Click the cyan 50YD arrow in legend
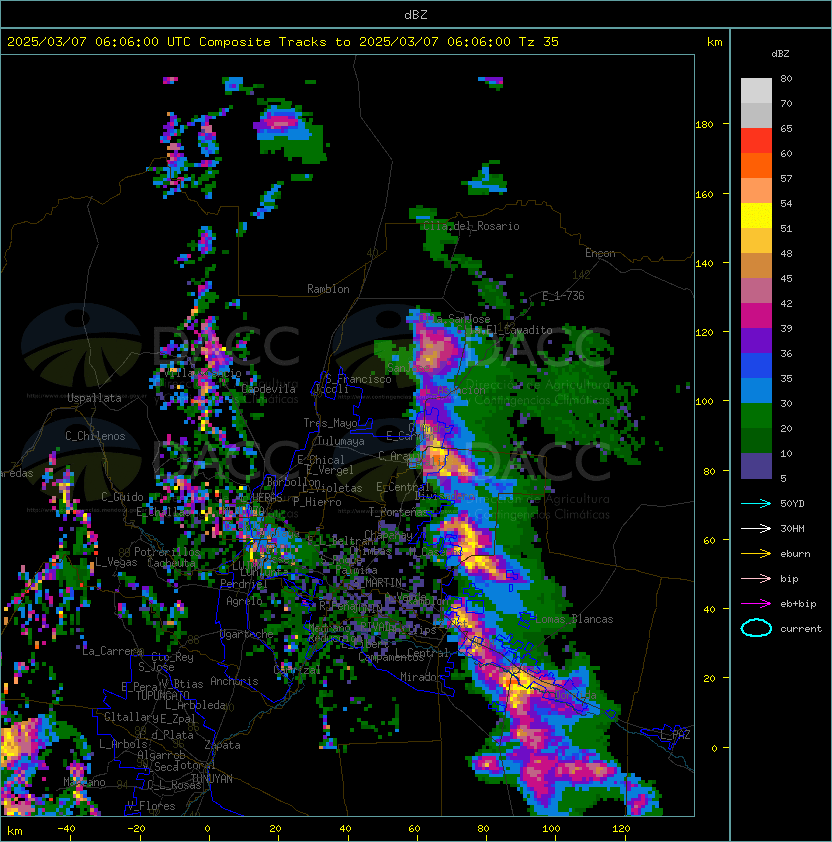Image resolution: width=832 pixels, height=842 pixels. click(756, 504)
